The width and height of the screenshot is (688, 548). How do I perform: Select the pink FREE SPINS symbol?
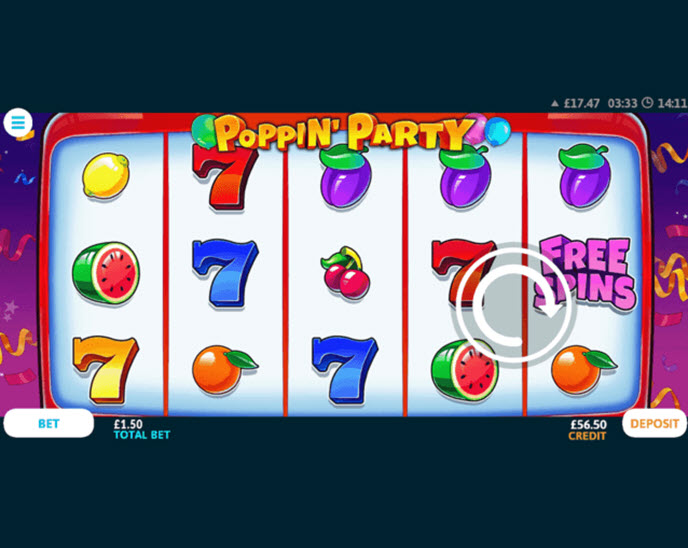[585, 272]
